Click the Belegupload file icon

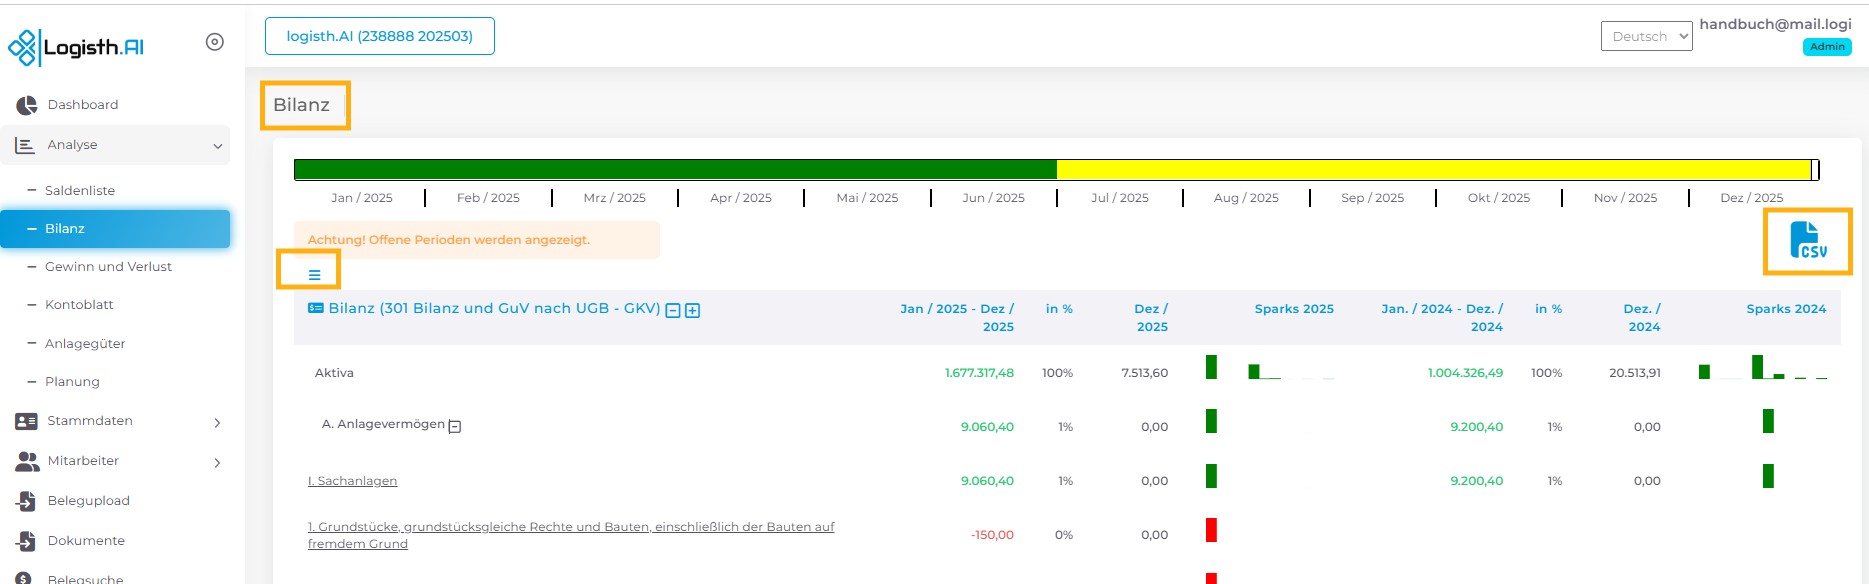[27, 501]
